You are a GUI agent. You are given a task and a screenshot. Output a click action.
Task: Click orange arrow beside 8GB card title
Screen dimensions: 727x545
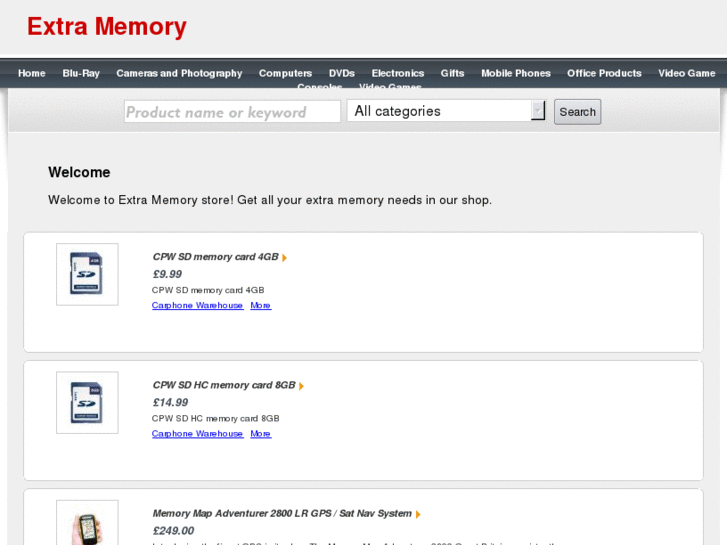301,386
